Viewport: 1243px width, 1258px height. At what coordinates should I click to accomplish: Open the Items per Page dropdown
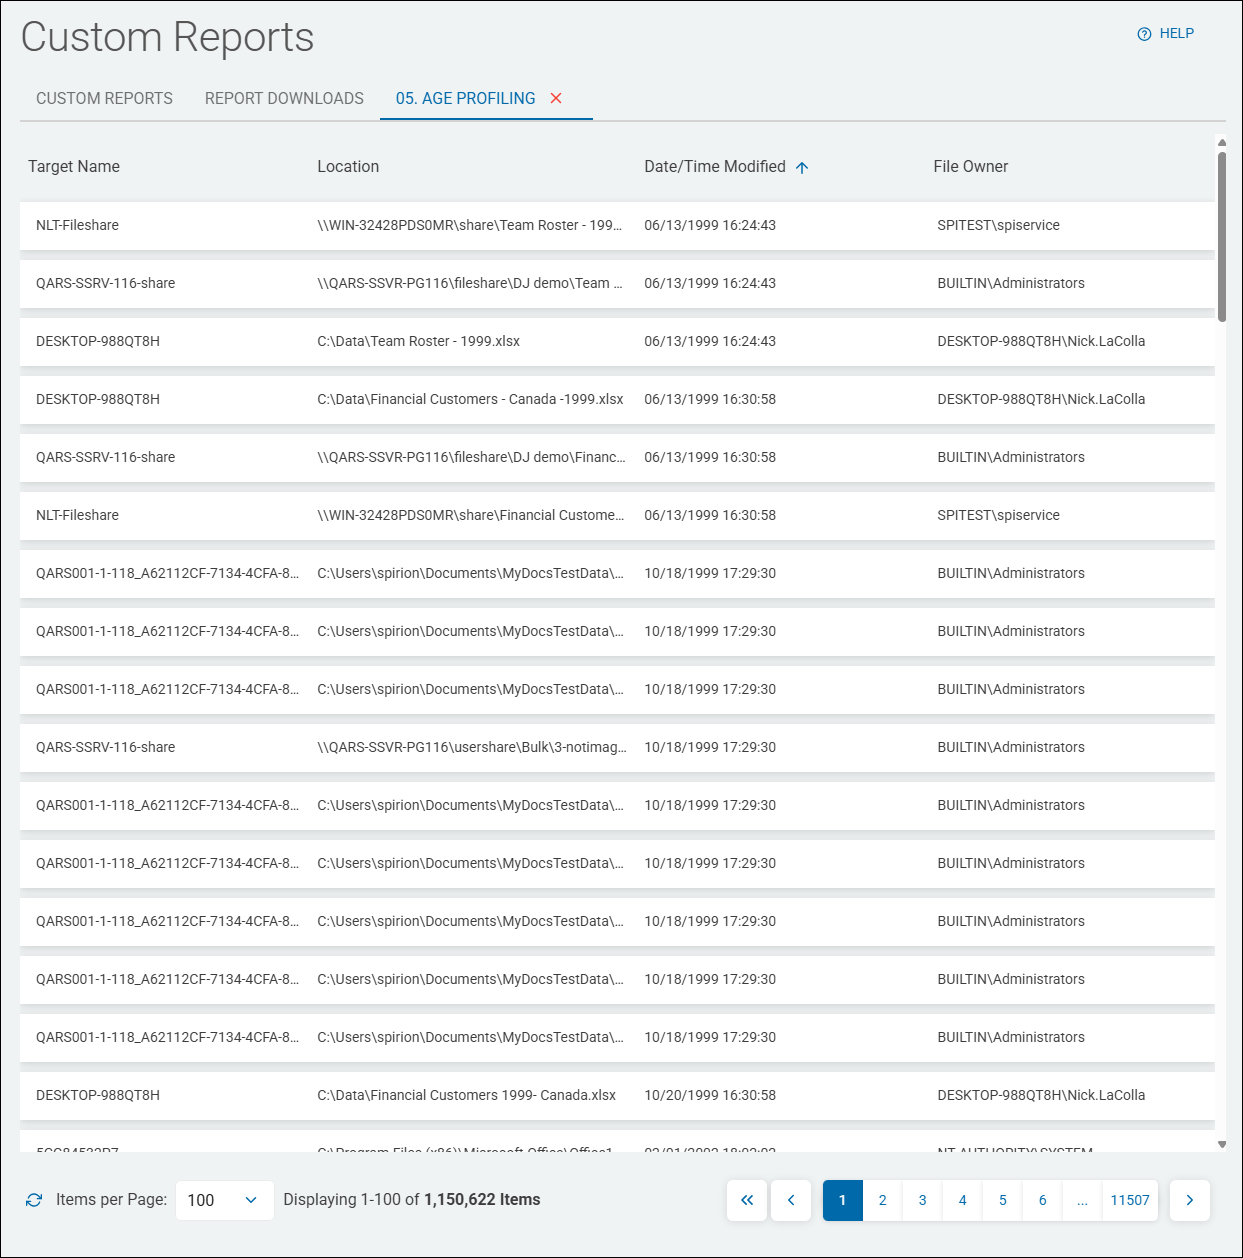tap(224, 1199)
